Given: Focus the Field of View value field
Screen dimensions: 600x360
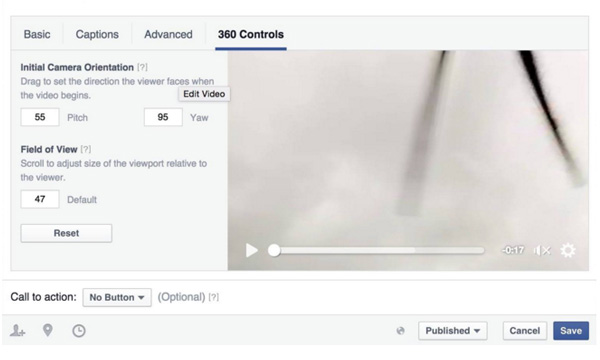Looking at the screenshot, I should pyautogui.click(x=40, y=199).
